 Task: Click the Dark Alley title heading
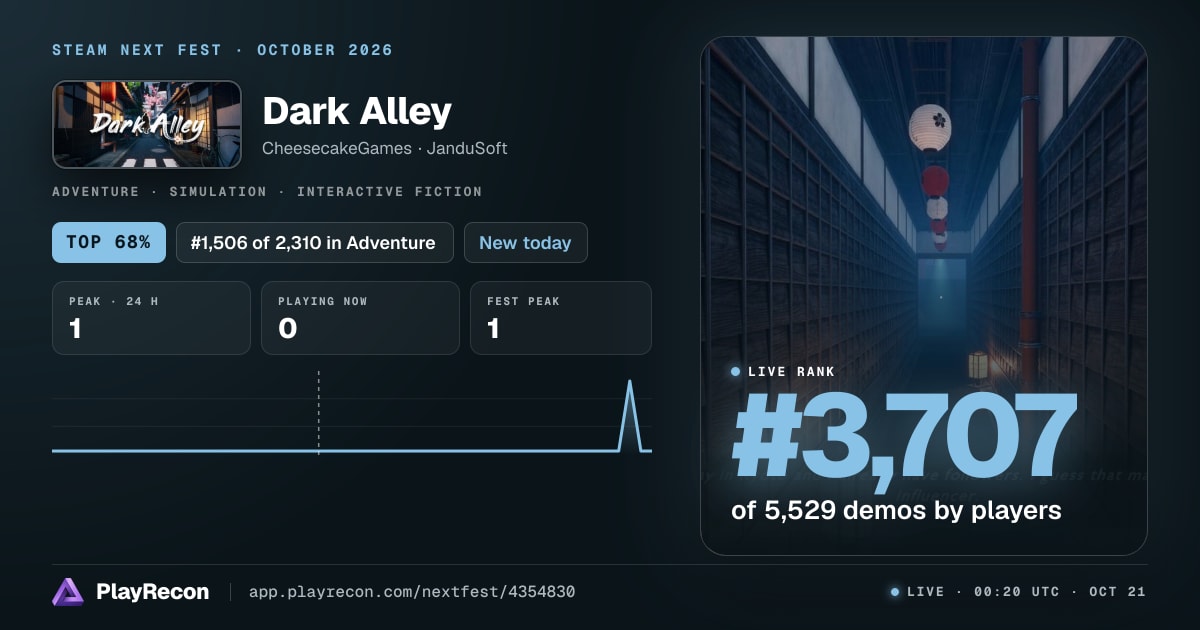click(x=357, y=111)
